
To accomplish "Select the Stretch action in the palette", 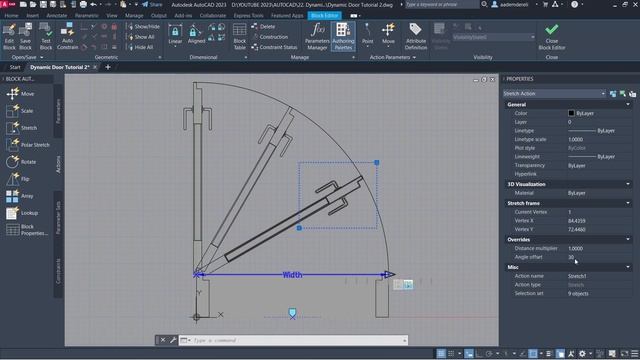I will click(21, 128).
